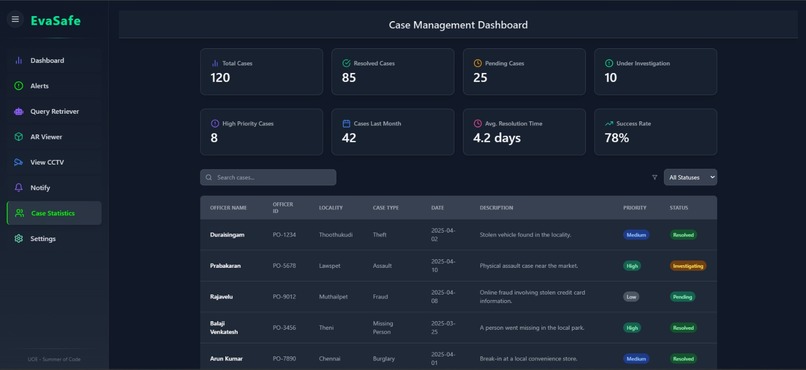
Task: Click Case Type column header
Action: [386, 208]
